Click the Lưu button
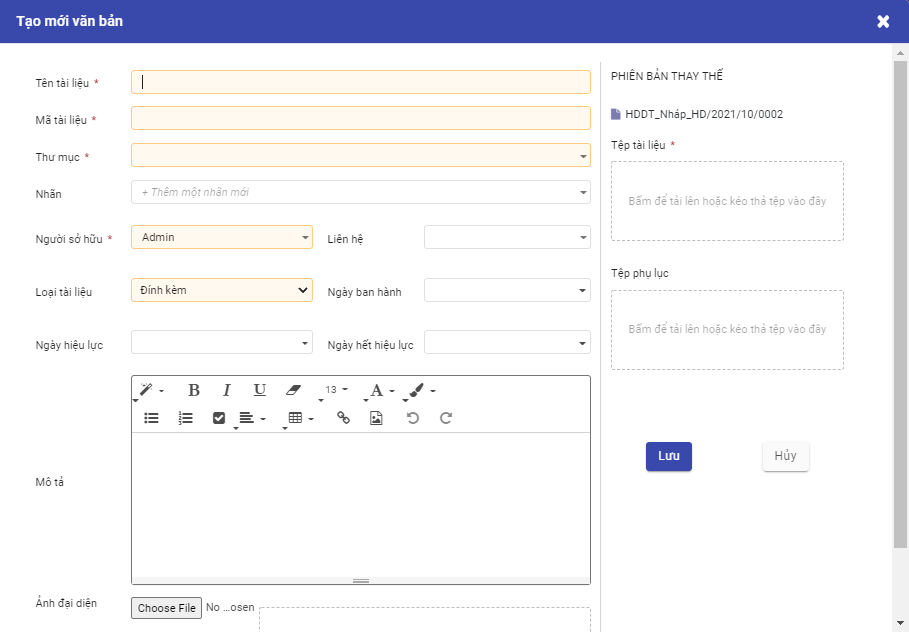Viewport: 909px width, 632px height. click(x=668, y=456)
